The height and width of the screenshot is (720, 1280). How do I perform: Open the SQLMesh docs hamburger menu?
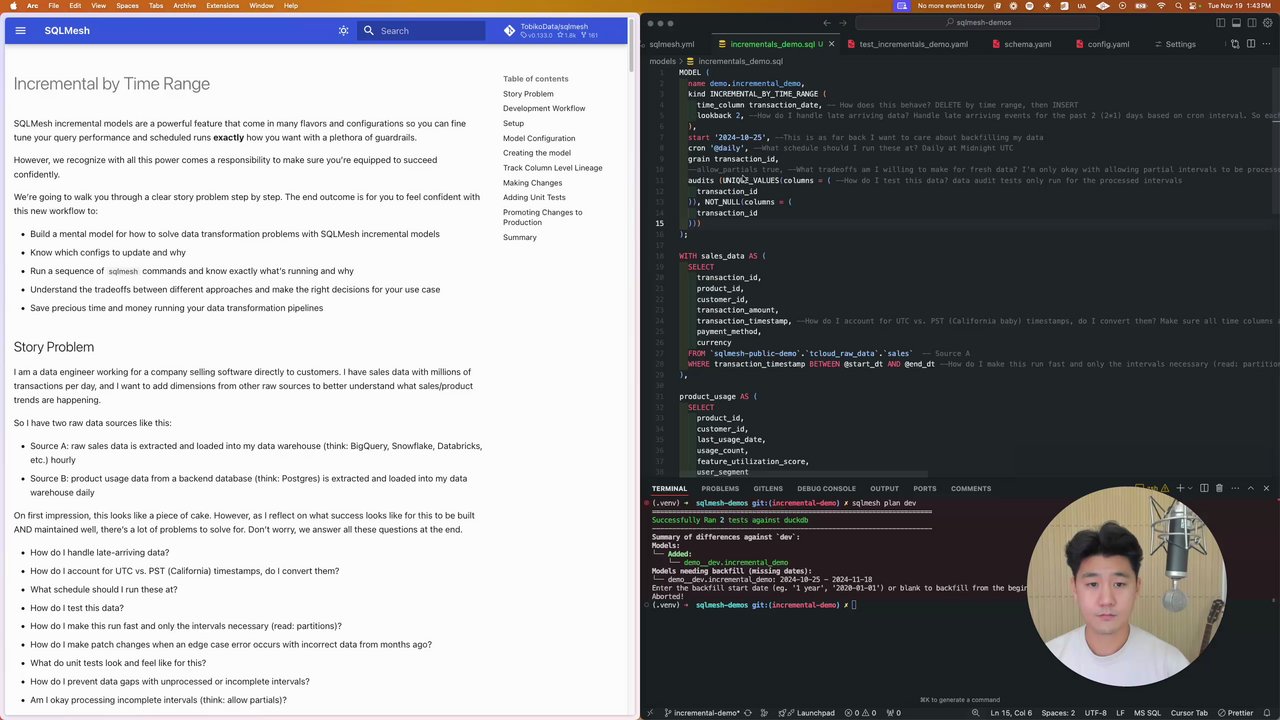(x=20, y=31)
